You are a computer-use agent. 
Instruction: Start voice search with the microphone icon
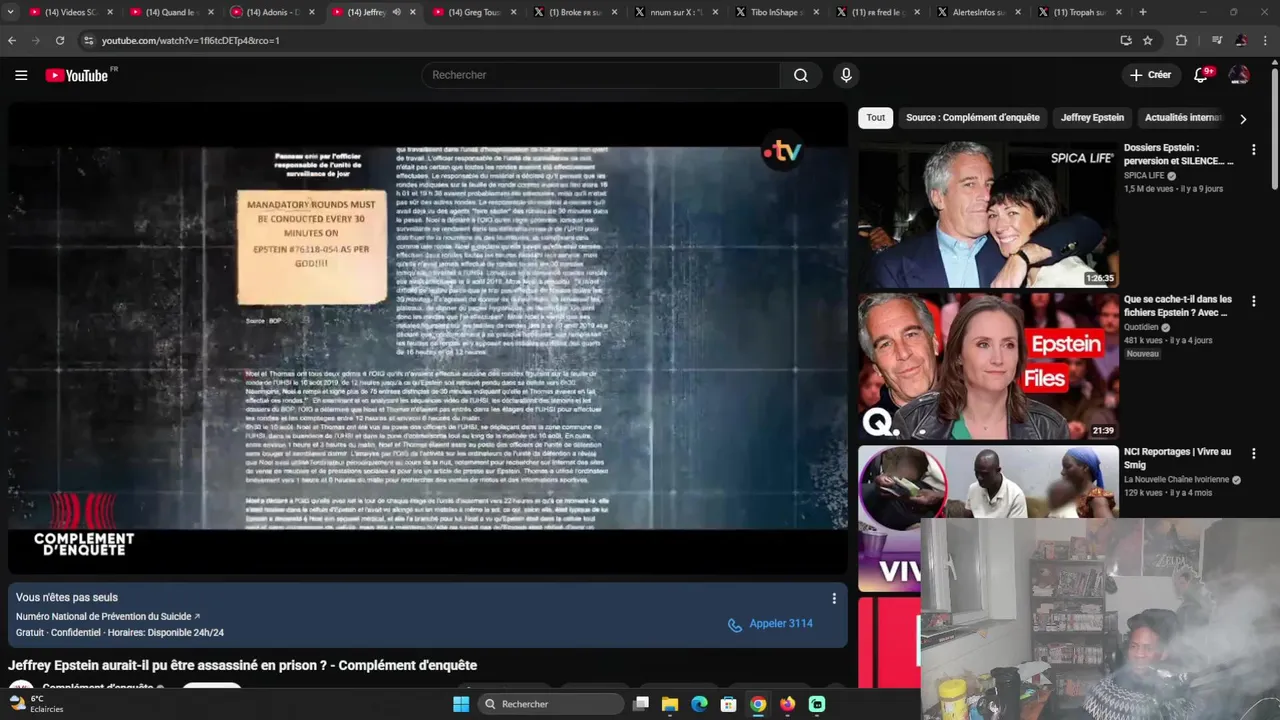point(846,75)
